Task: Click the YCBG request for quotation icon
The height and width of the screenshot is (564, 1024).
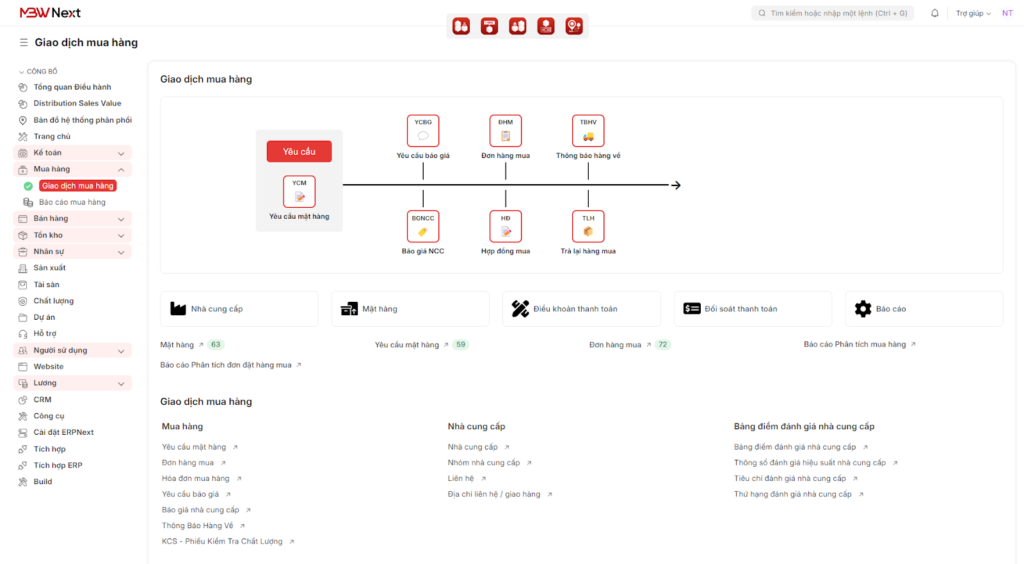Action: [x=423, y=131]
